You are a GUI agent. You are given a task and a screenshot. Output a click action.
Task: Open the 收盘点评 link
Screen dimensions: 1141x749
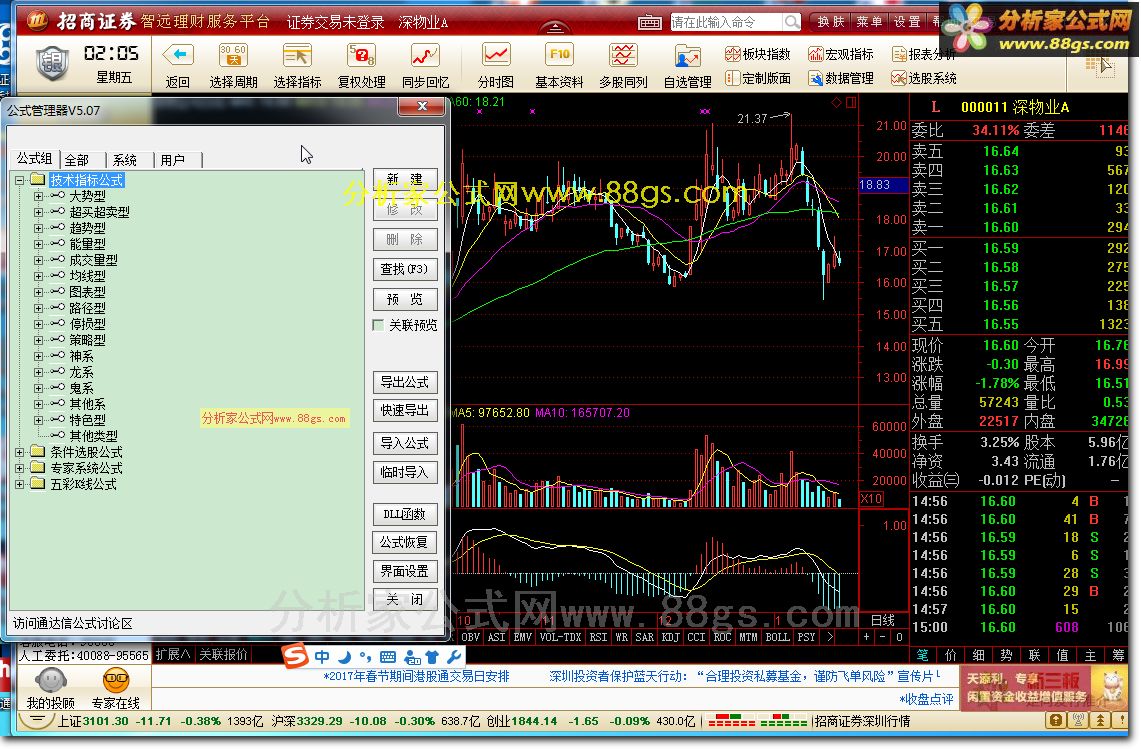point(926,699)
